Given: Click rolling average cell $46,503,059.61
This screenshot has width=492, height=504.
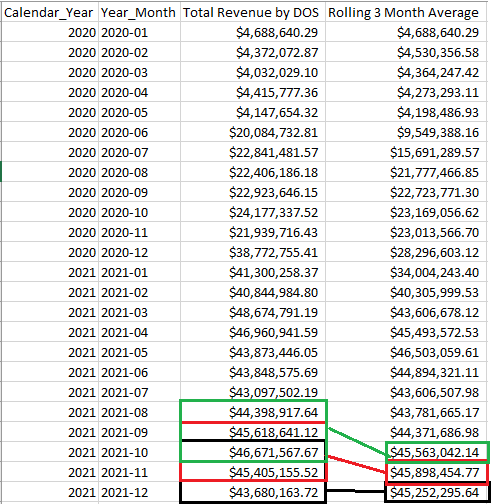Looking at the screenshot, I should (x=406, y=352).
